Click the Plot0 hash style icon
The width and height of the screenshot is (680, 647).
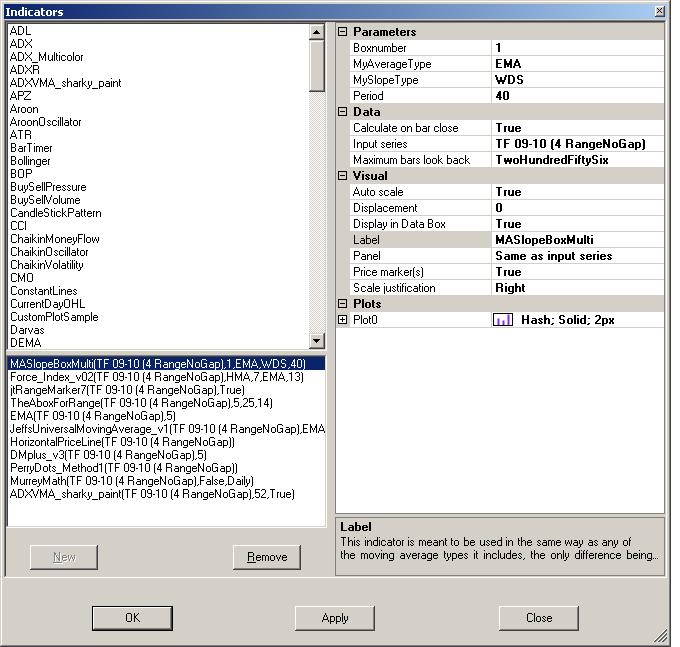pyautogui.click(x=503, y=320)
